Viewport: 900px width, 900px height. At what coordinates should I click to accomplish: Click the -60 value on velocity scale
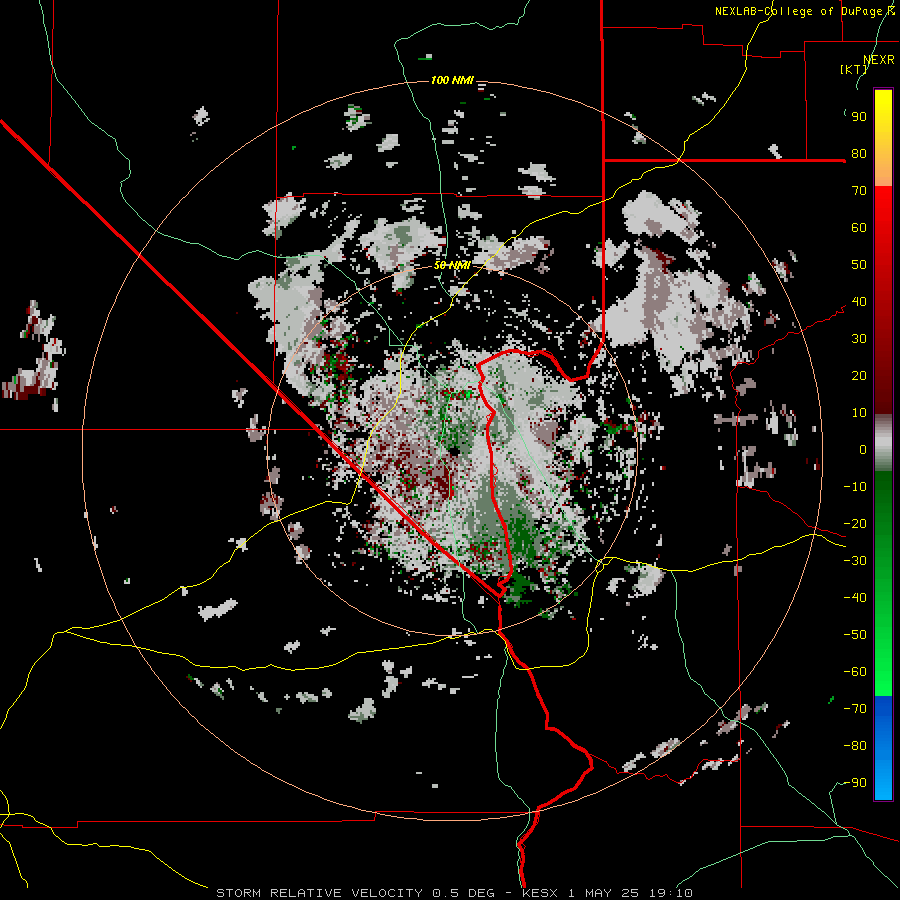[x=855, y=672]
